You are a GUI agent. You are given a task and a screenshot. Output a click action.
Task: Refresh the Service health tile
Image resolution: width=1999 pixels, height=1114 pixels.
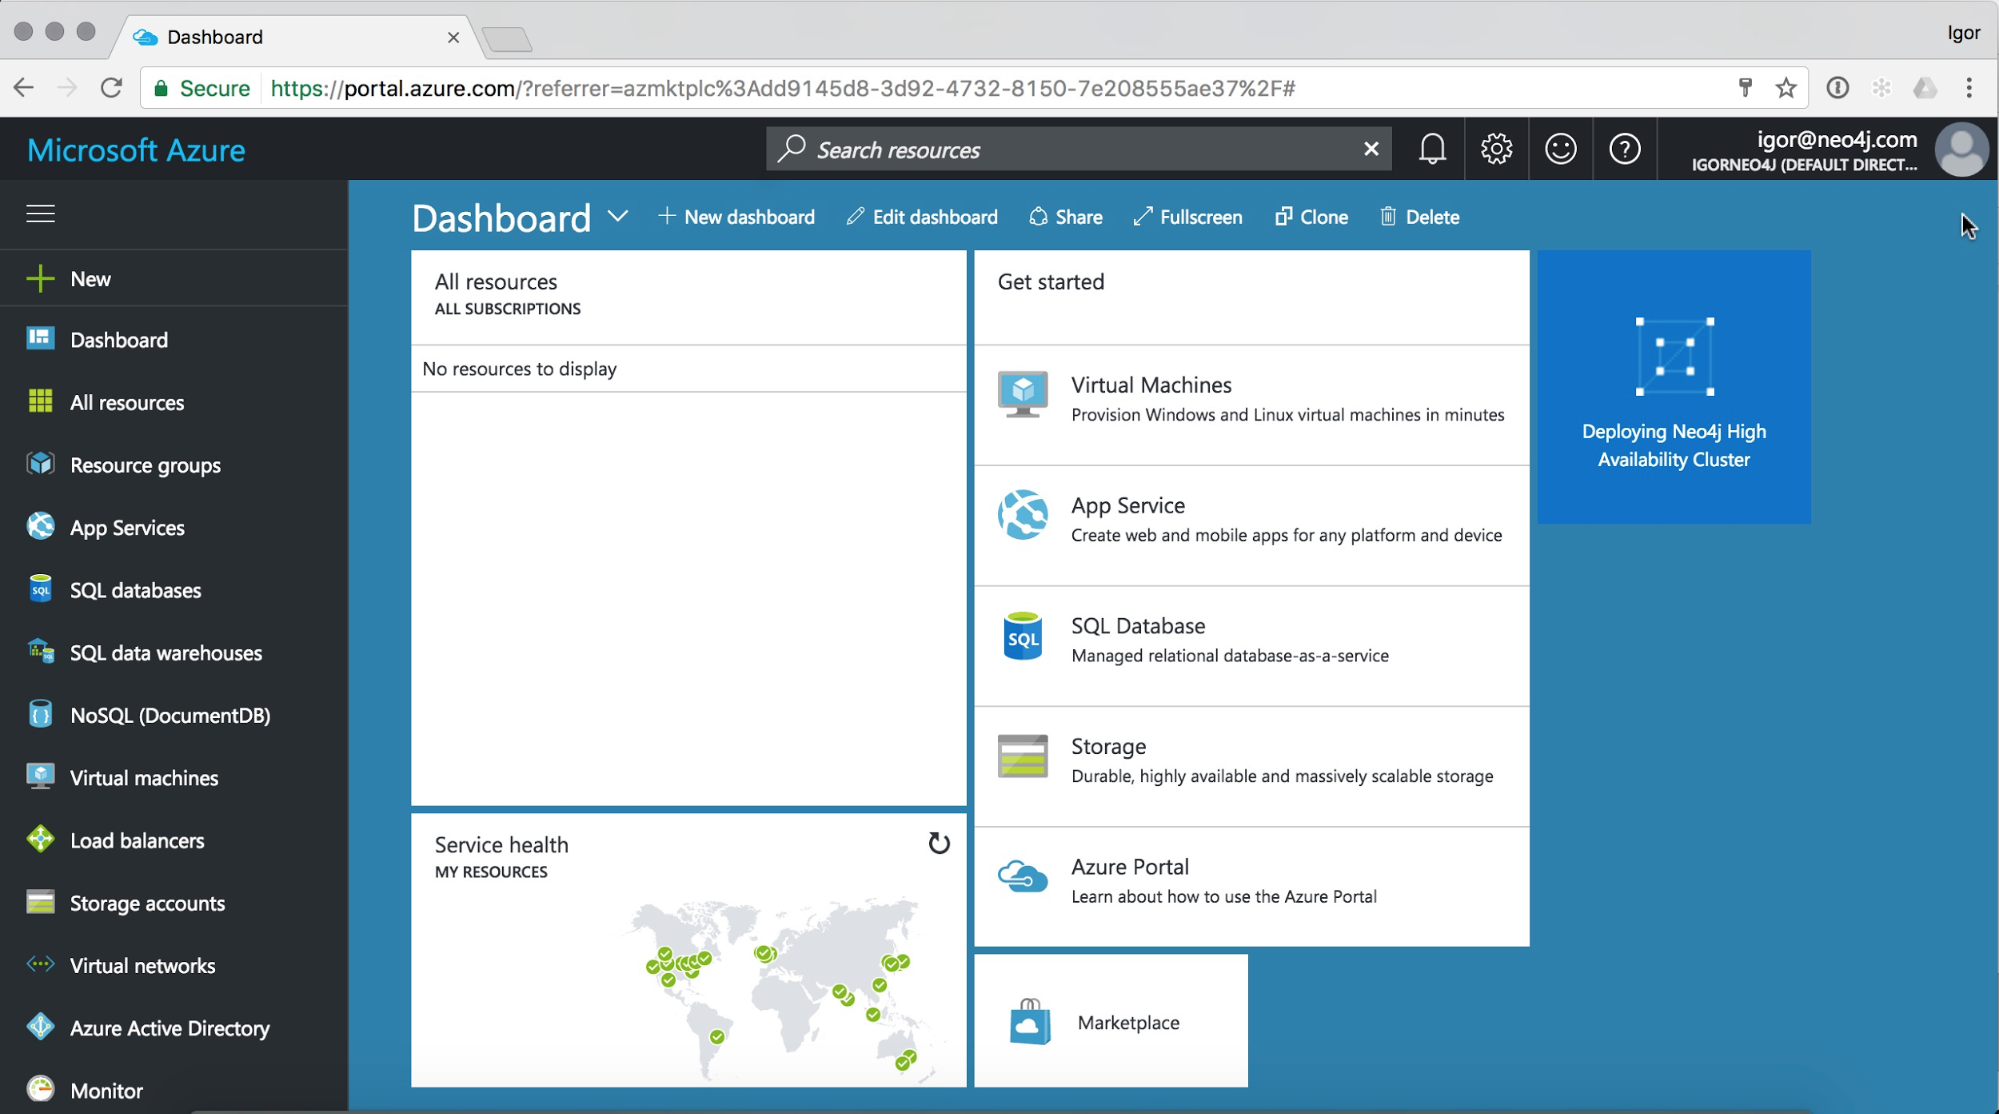pos(938,843)
